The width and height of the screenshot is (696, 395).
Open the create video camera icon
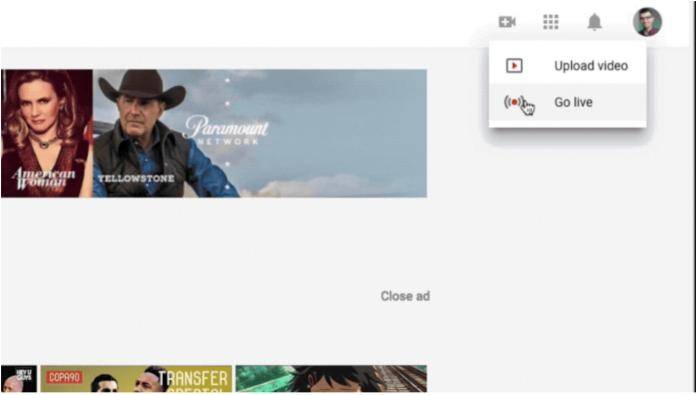[x=506, y=22]
